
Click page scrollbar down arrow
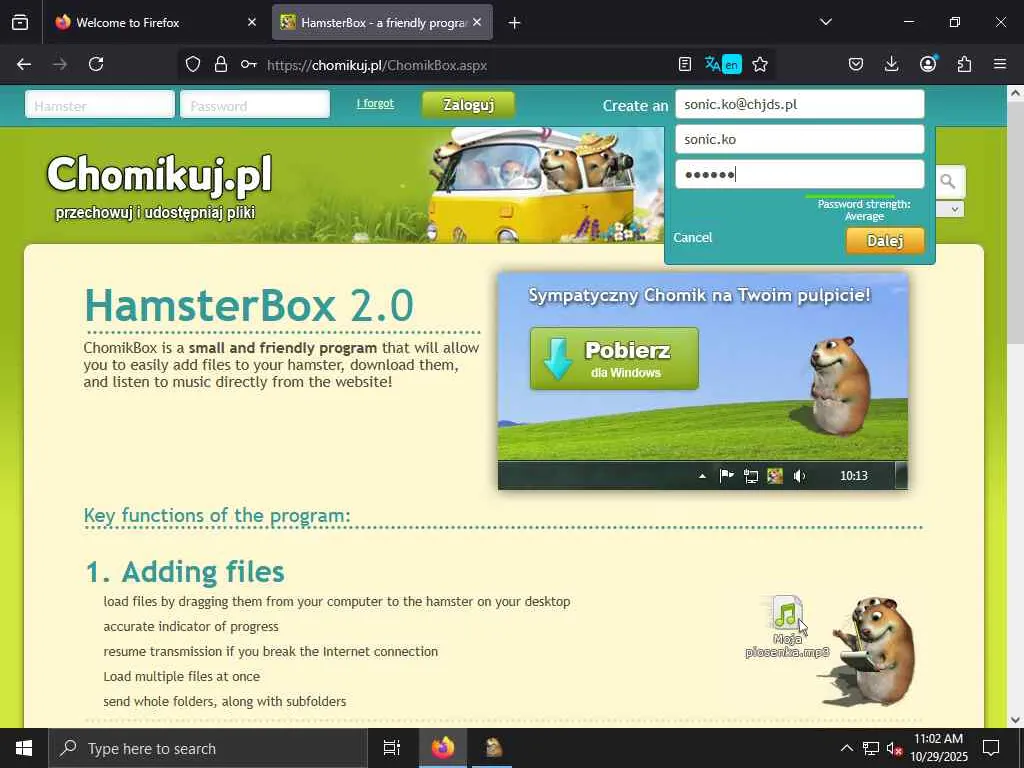1015,720
